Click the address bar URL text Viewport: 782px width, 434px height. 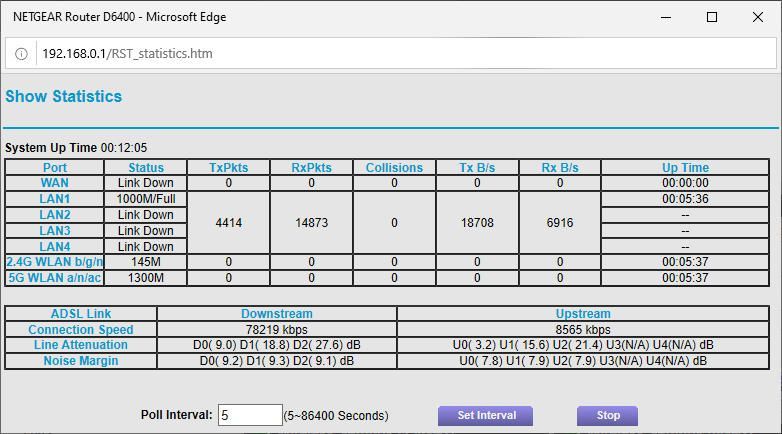pos(127,53)
